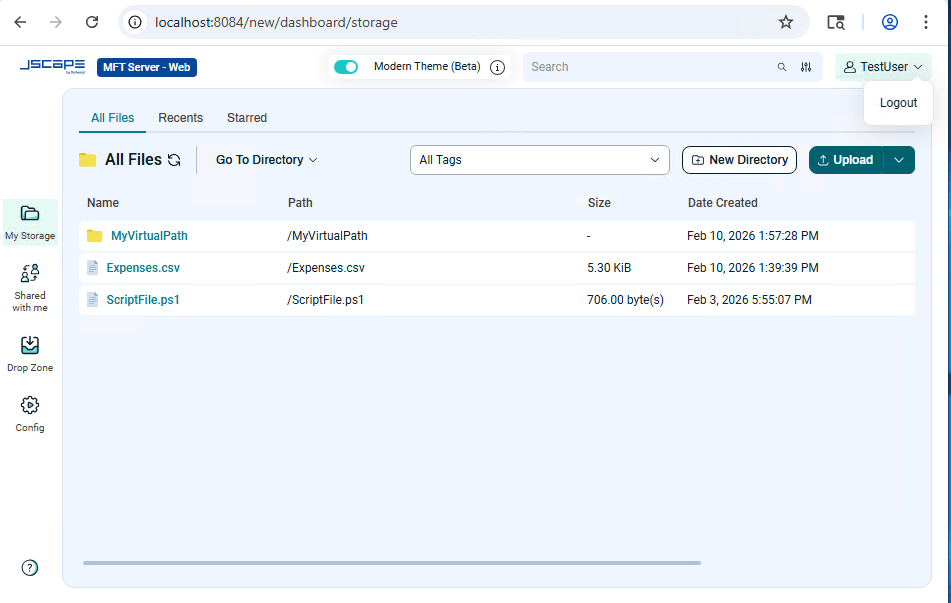Toggle the Modern Theme (Beta) switch

click(346, 67)
